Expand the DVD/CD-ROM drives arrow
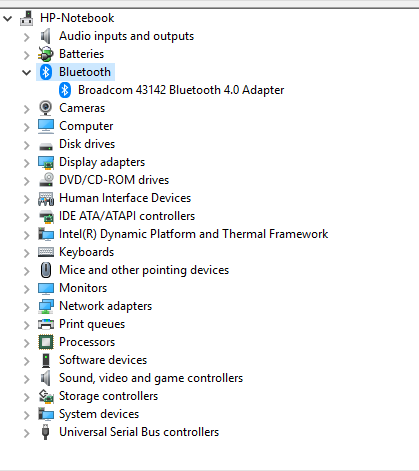The width and height of the screenshot is (419, 471). tap(27, 181)
